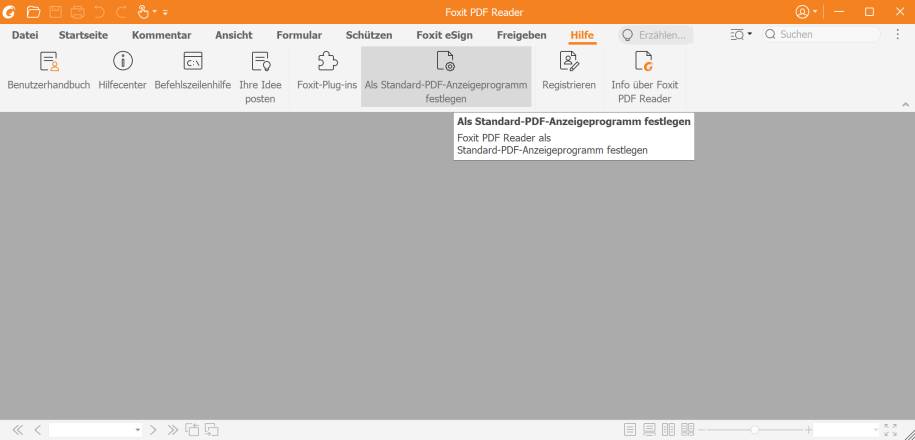Select single page view mode

pos(630,430)
